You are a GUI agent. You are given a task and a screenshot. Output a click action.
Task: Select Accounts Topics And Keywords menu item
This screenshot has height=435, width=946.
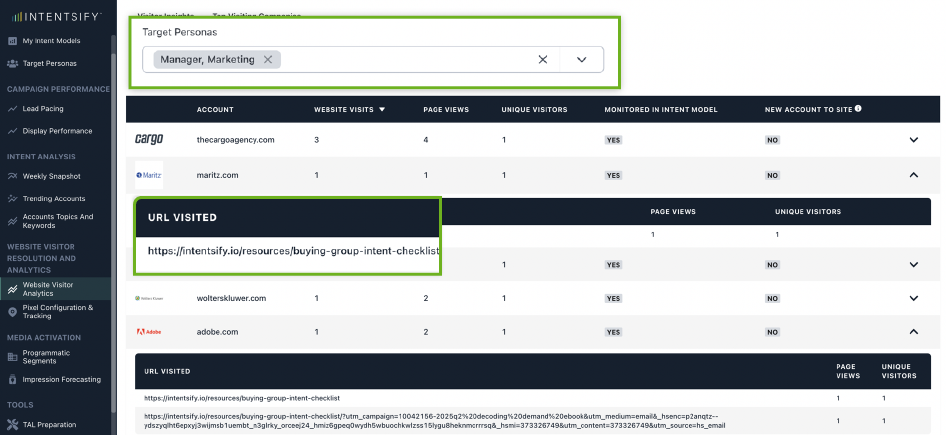(x=58, y=221)
